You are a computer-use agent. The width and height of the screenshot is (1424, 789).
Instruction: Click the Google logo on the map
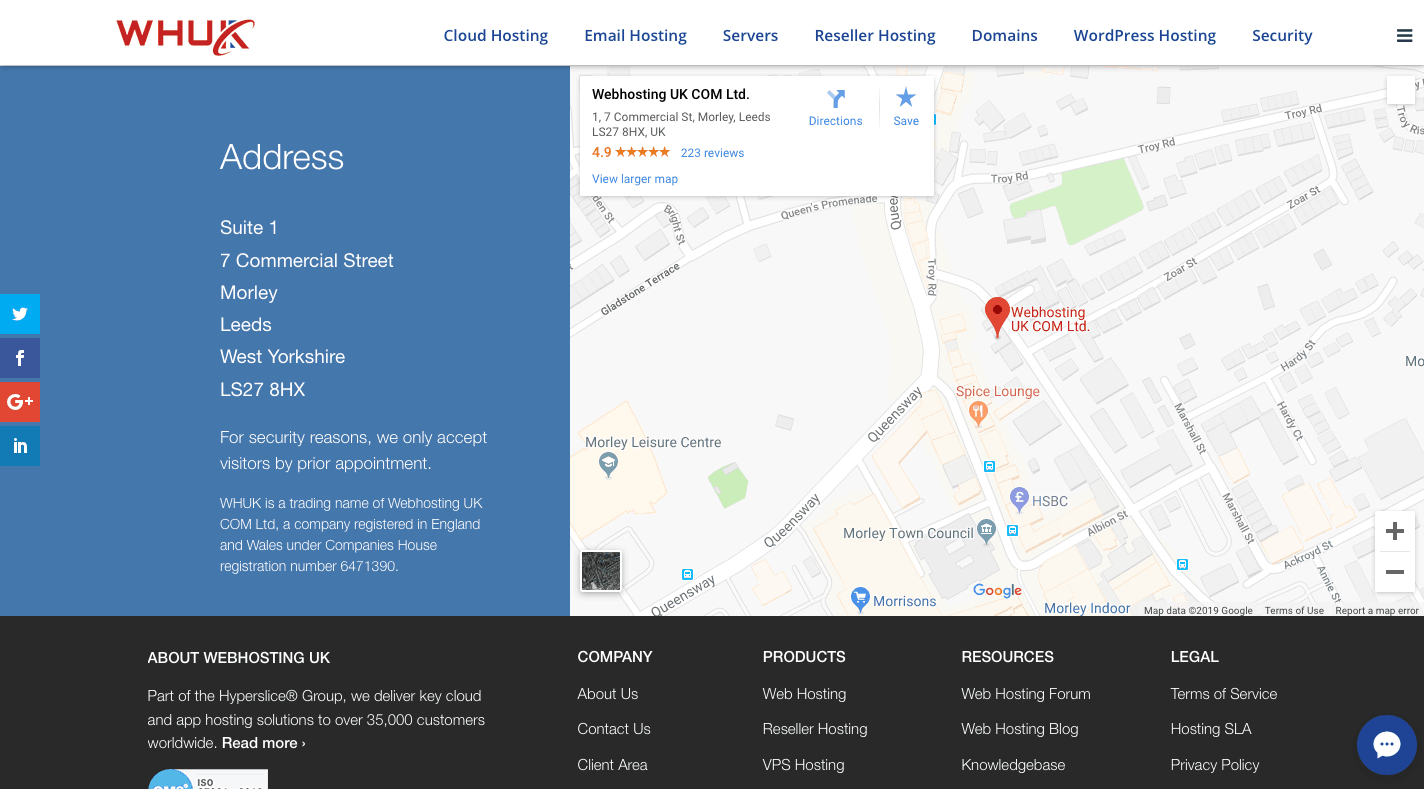[x=997, y=590]
